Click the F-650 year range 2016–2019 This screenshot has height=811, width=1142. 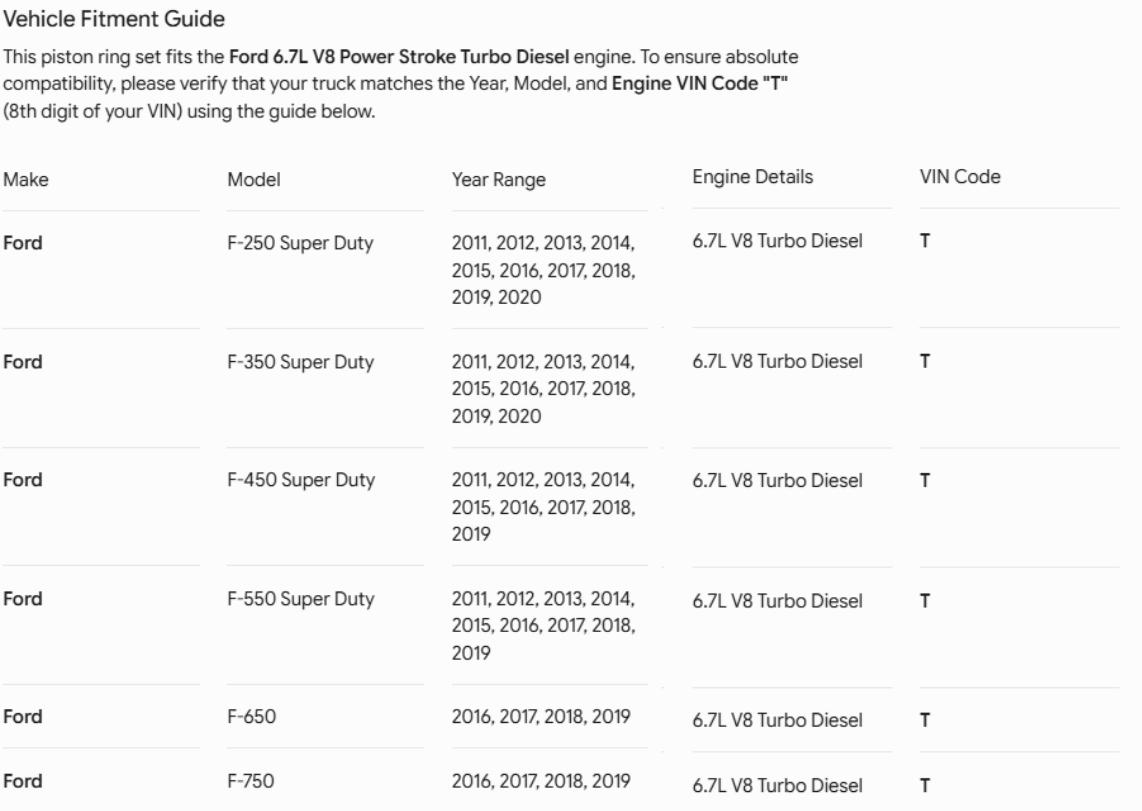tap(540, 716)
